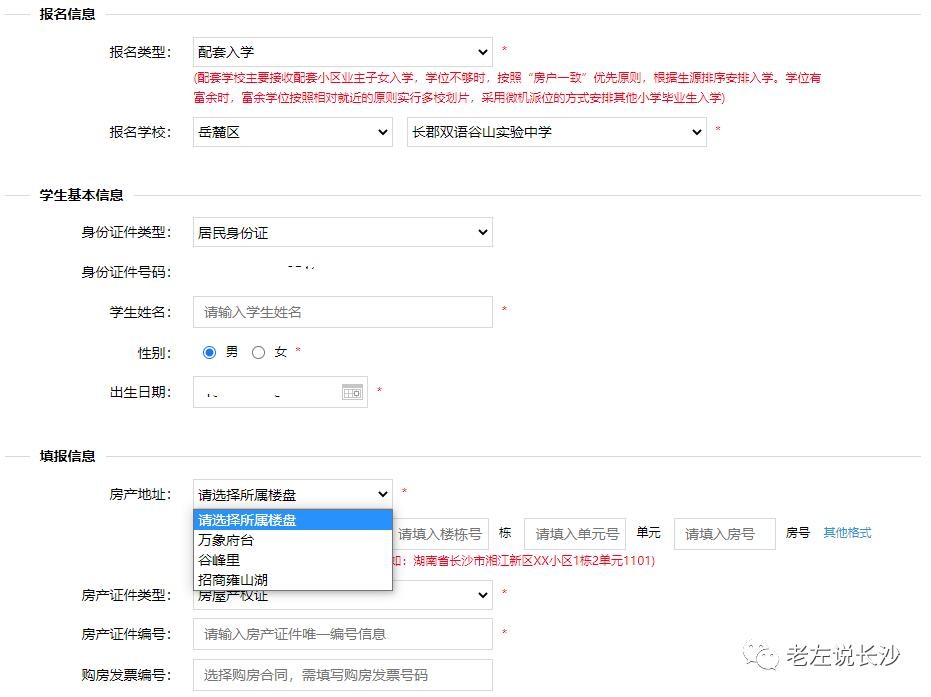
Task: Click the 请填入房号 room number field
Action: click(x=724, y=534)
